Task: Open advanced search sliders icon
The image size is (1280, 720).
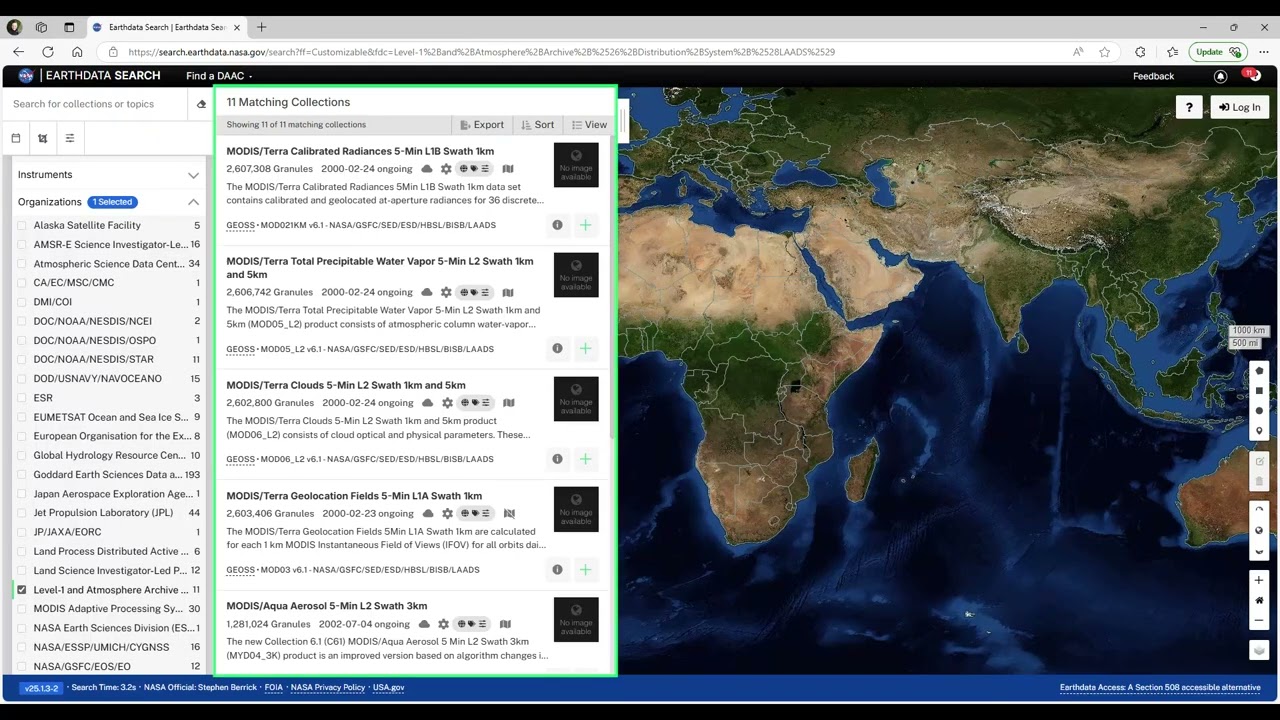Action: pyautogui.click(x=70, y=138)
